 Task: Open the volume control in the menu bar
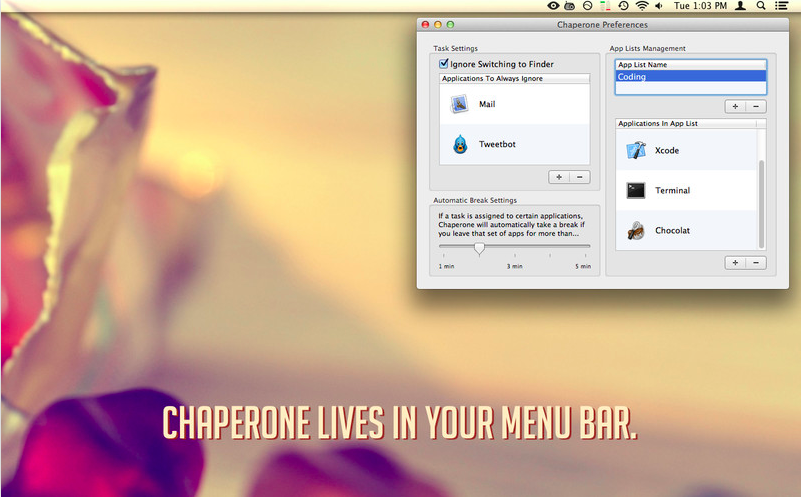(659, 6)
